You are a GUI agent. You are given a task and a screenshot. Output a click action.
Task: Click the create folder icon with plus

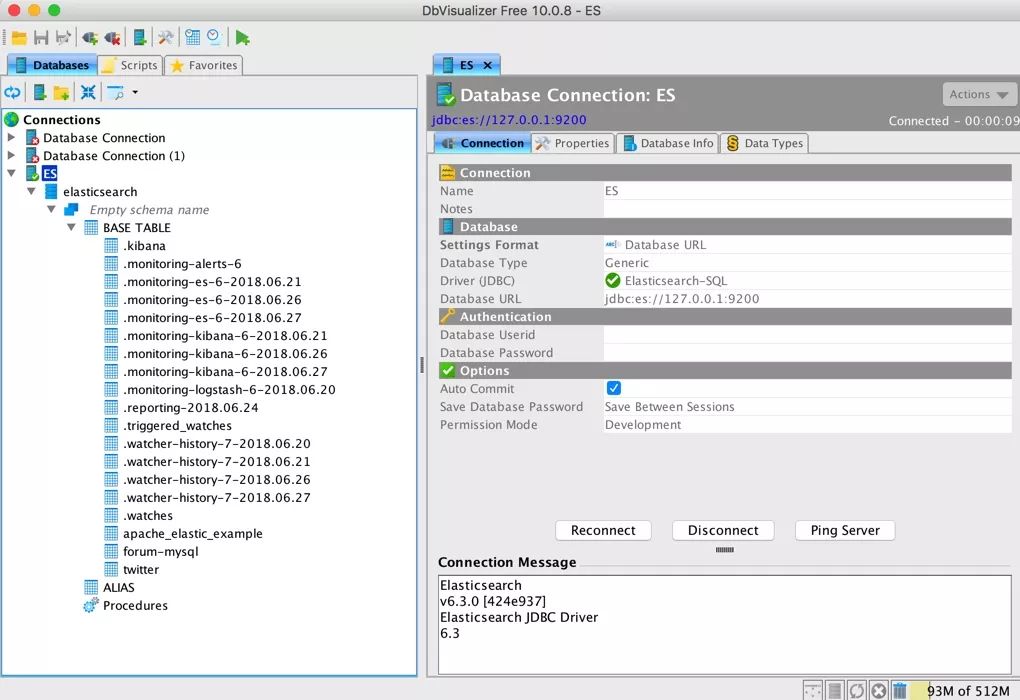[x=62, y=93]
